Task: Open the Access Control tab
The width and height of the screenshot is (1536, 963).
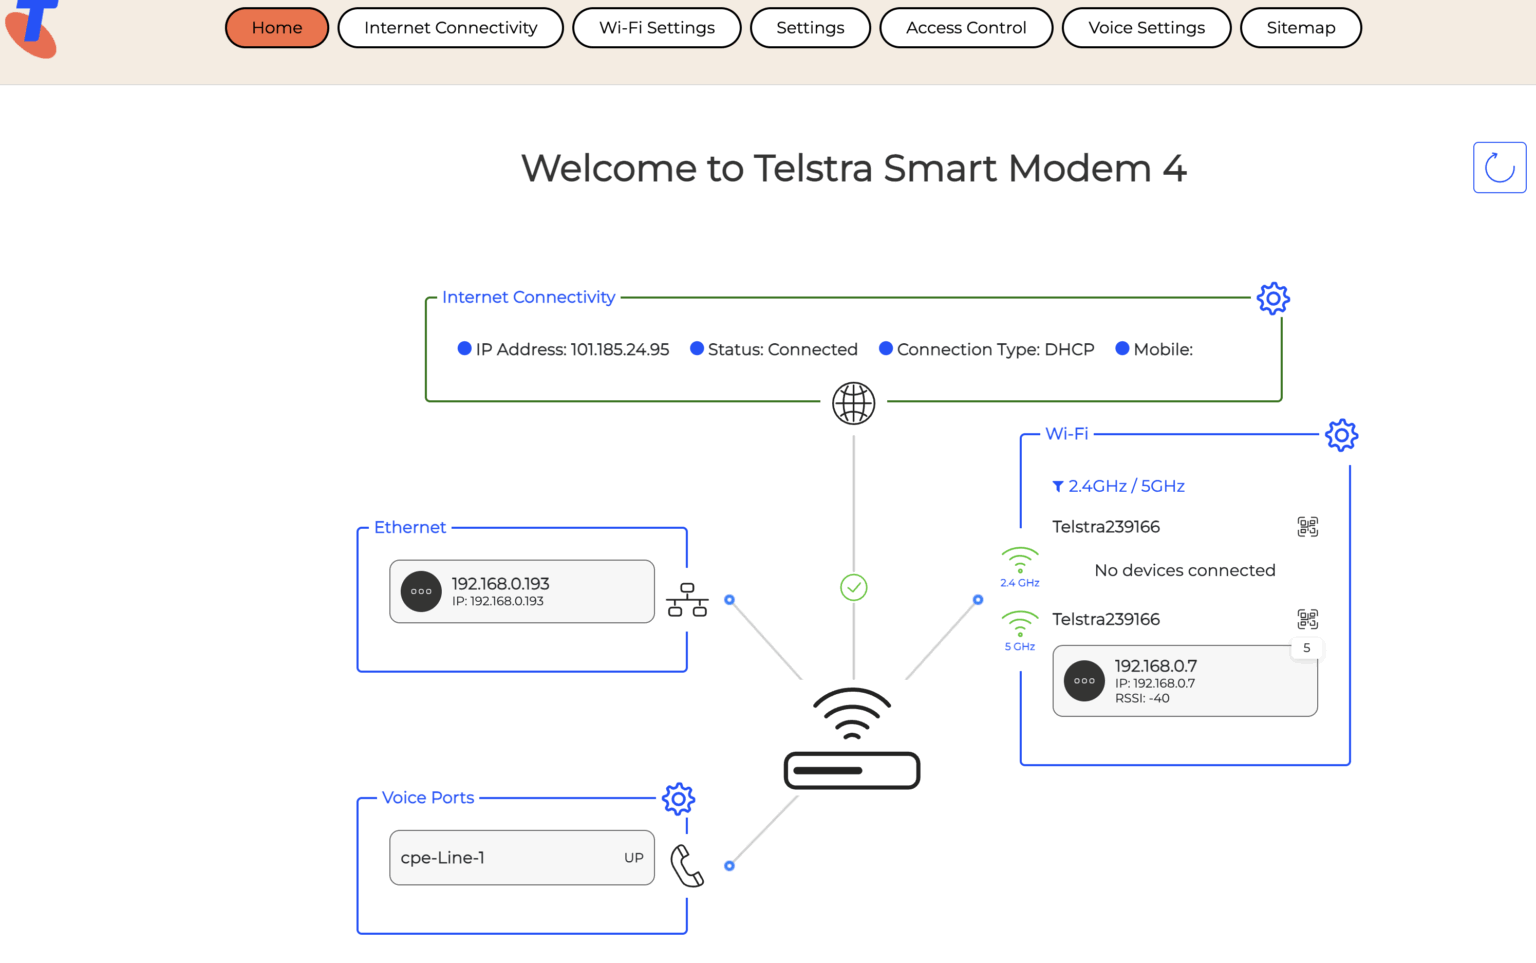Action: [965, 28]
